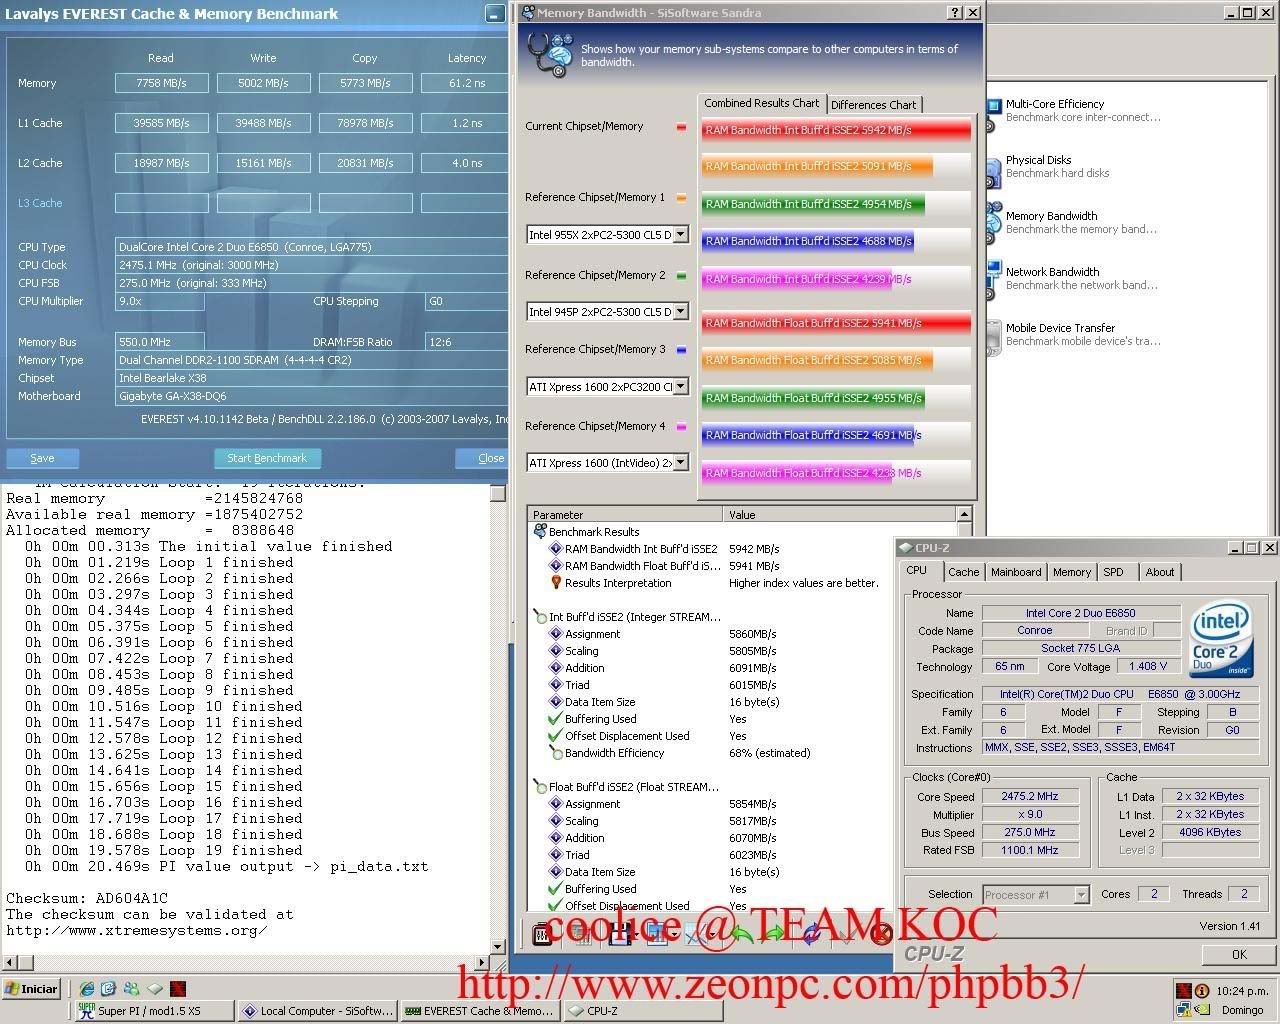This screenshot has height=1024, width=1280.
Task: Click the Checksum: AD604A1C line in Super PI
Action: pos(87,898)
